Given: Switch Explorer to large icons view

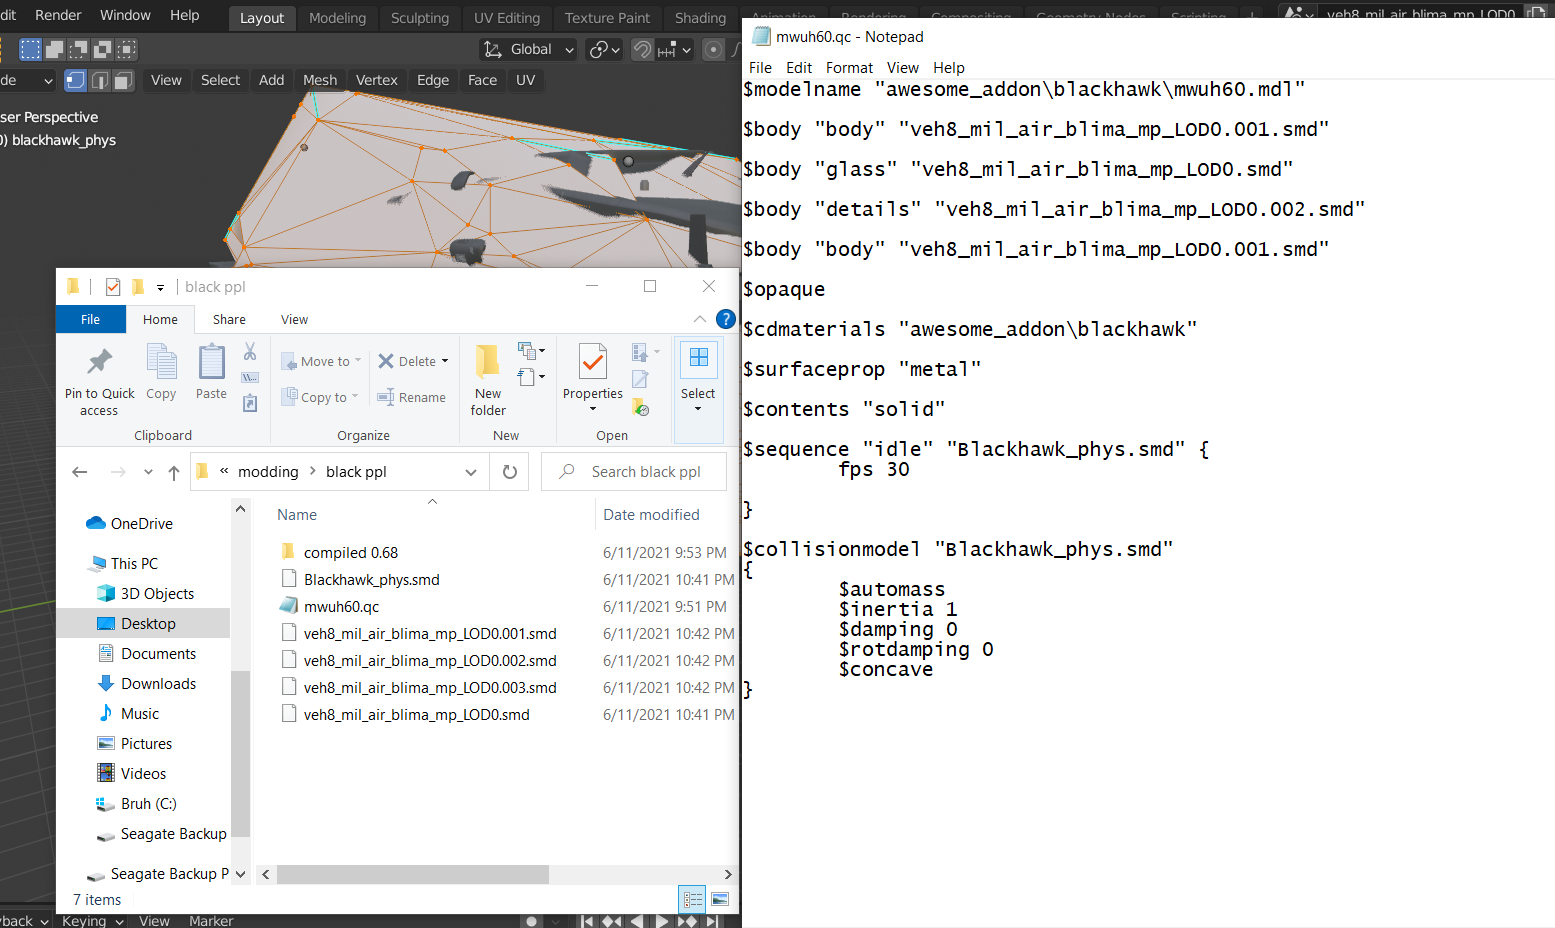Looking at the screenshot, I should point(720,899).
